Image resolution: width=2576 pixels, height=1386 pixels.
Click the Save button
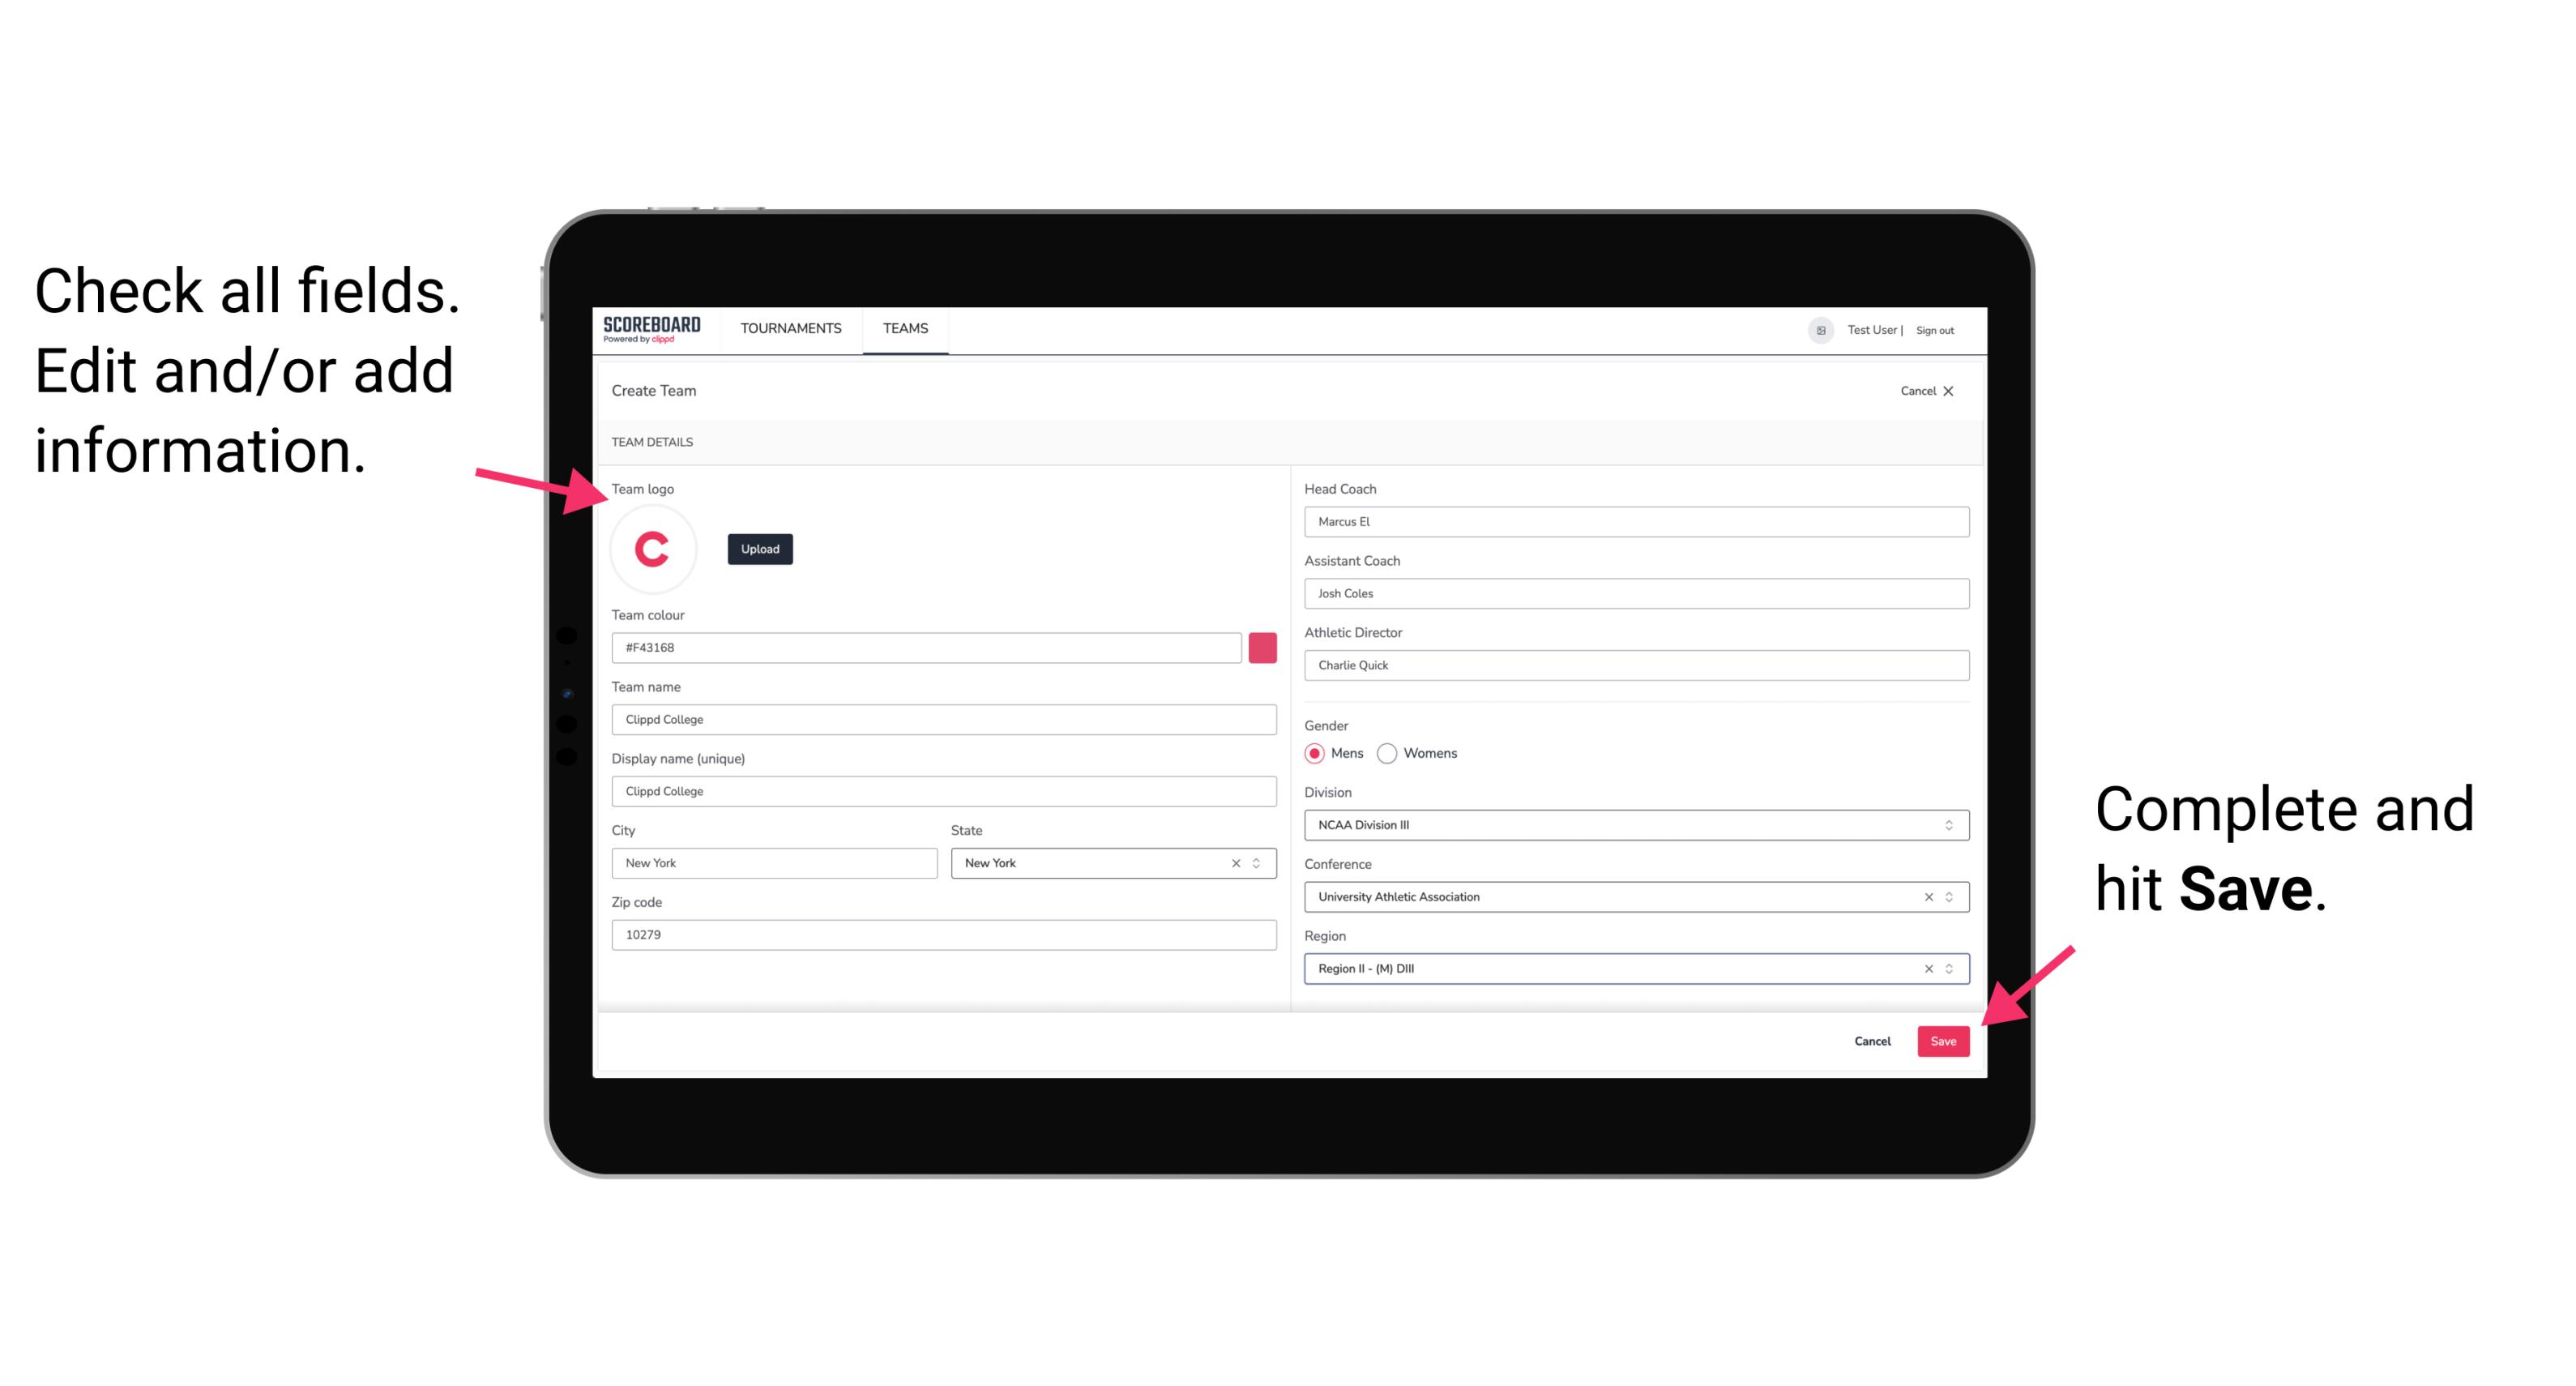1943,1039
